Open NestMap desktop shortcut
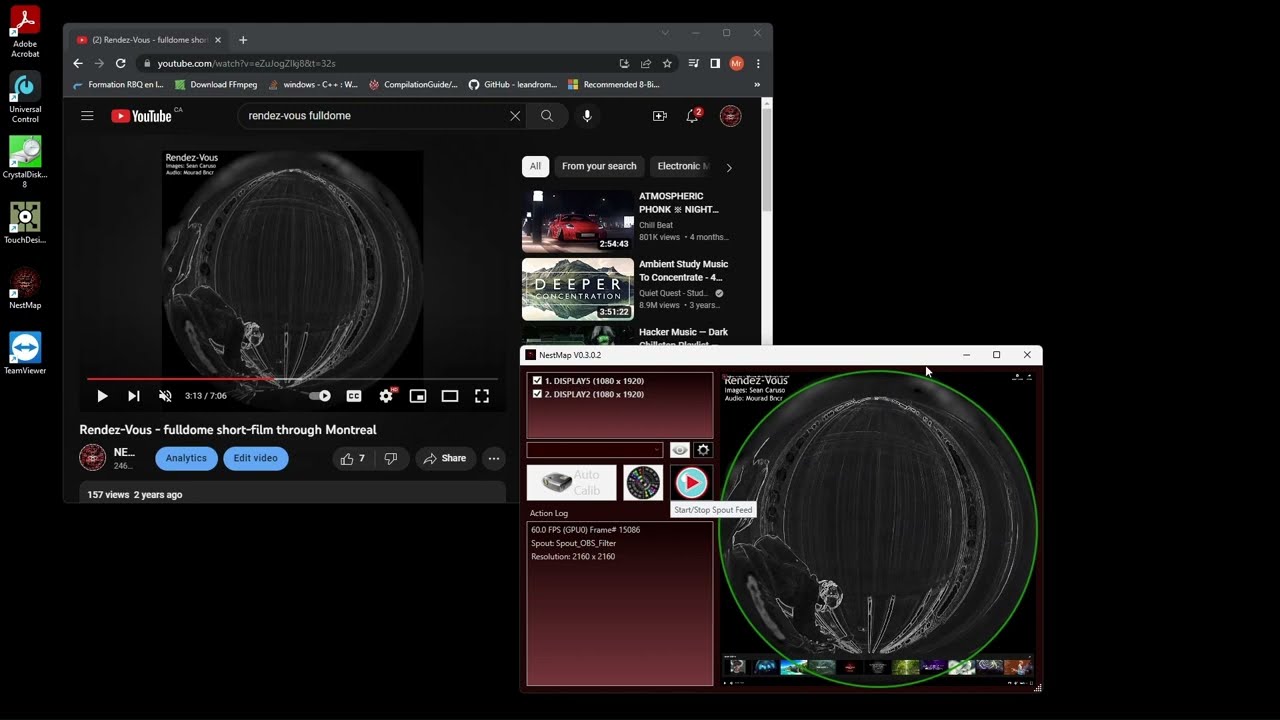 pos(25,289)
